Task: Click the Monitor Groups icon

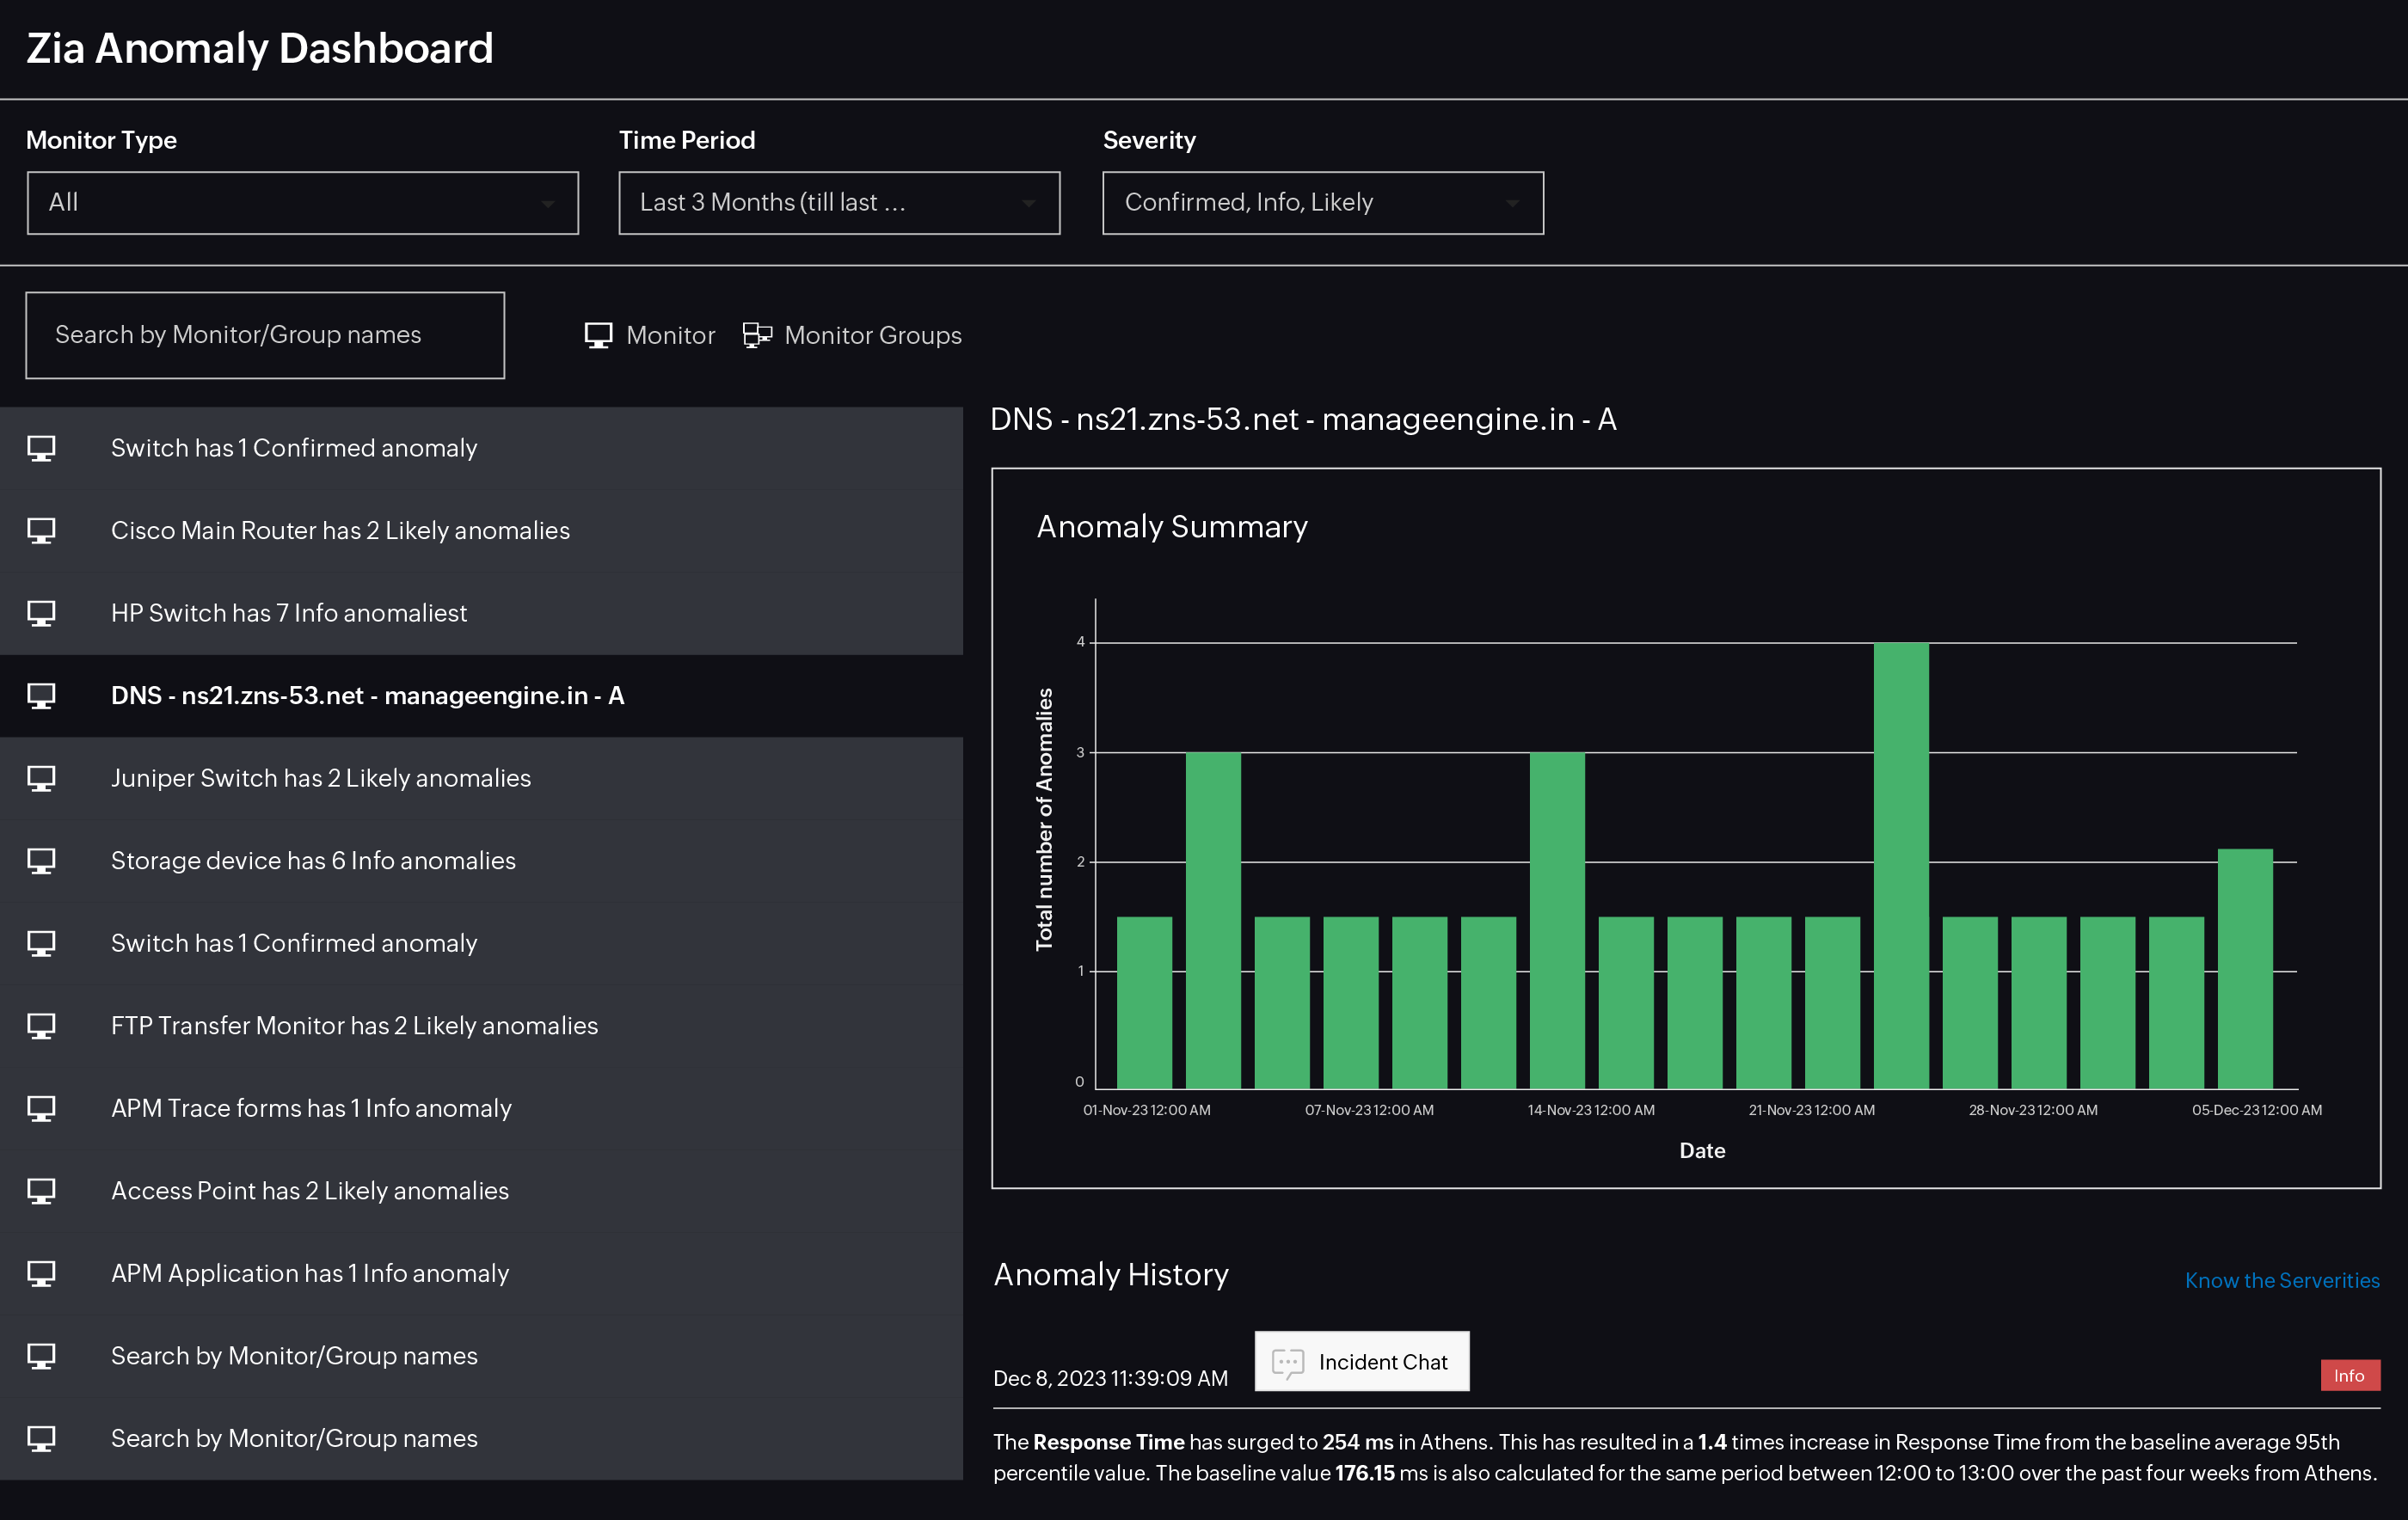Action: 757,335
